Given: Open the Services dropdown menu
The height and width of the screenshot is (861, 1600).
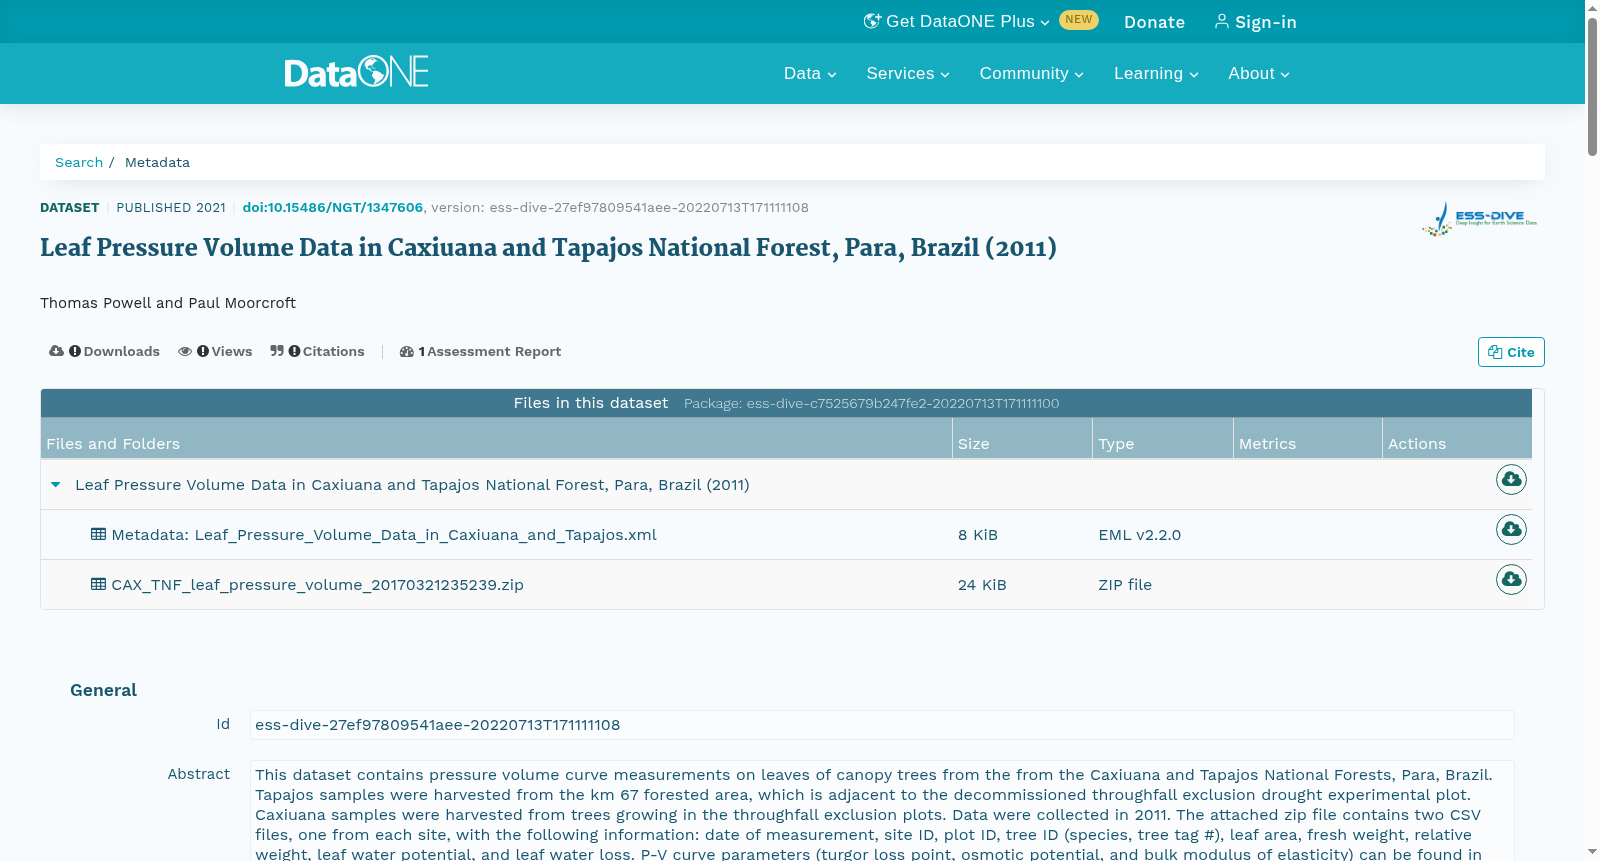Looking at the screenshot, I should tap(908, 74).
